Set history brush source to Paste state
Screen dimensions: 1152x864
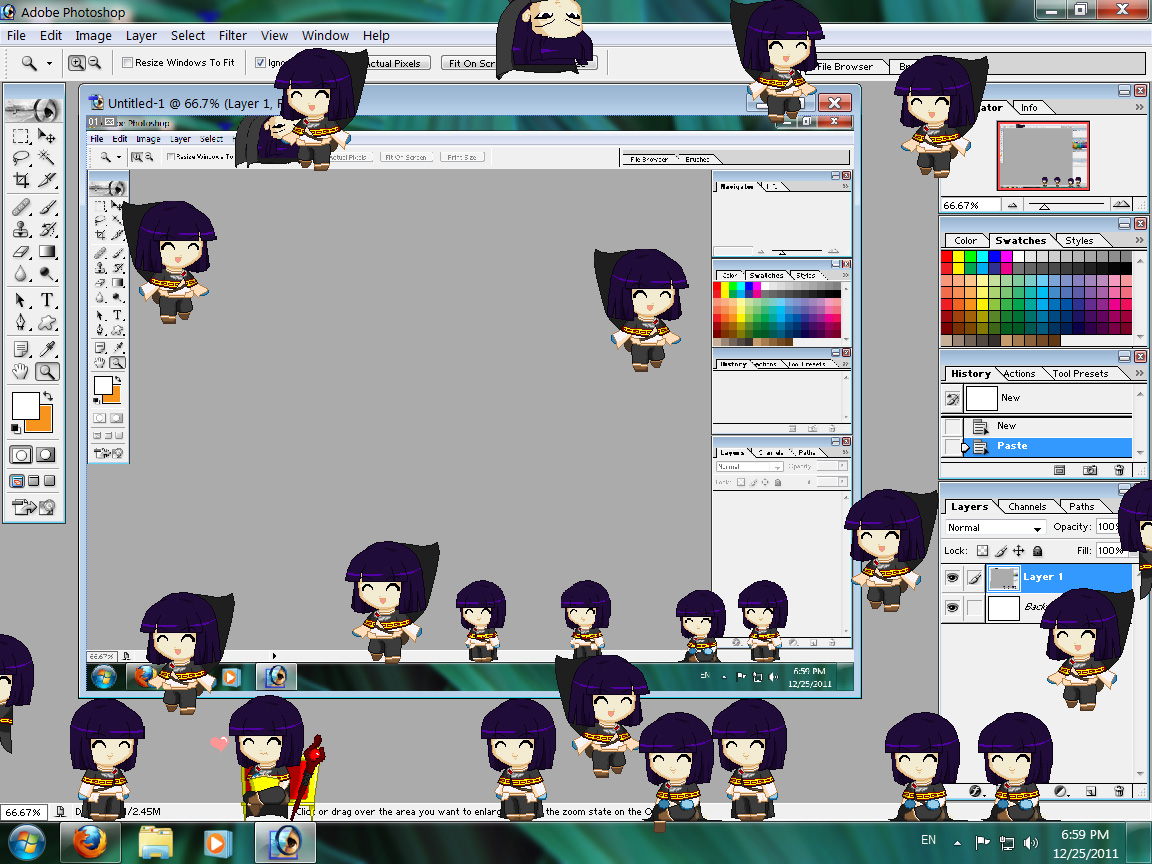tap(953, 447)
